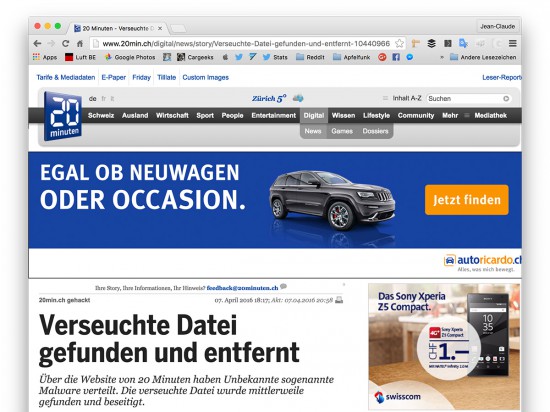Click the print icon beside article date
This screenshot has height=412, width=550.
[339, 300]
